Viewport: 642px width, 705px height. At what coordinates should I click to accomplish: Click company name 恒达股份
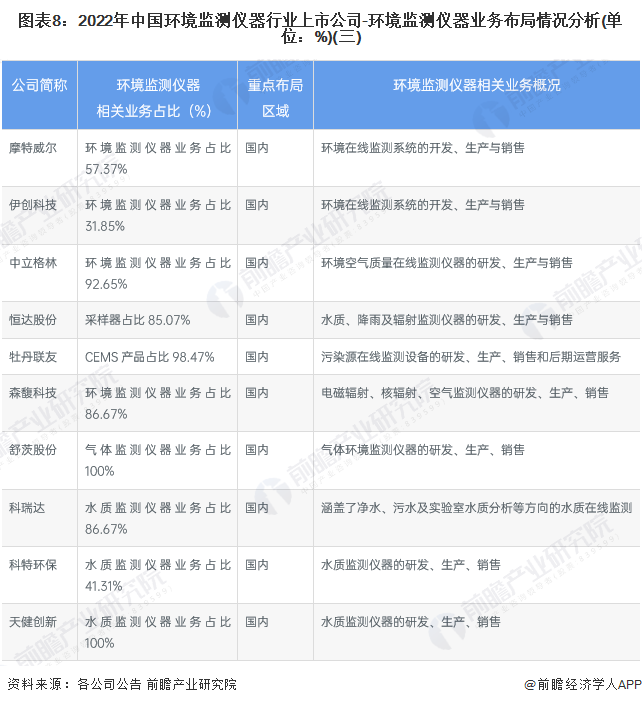tap(33, 320)
